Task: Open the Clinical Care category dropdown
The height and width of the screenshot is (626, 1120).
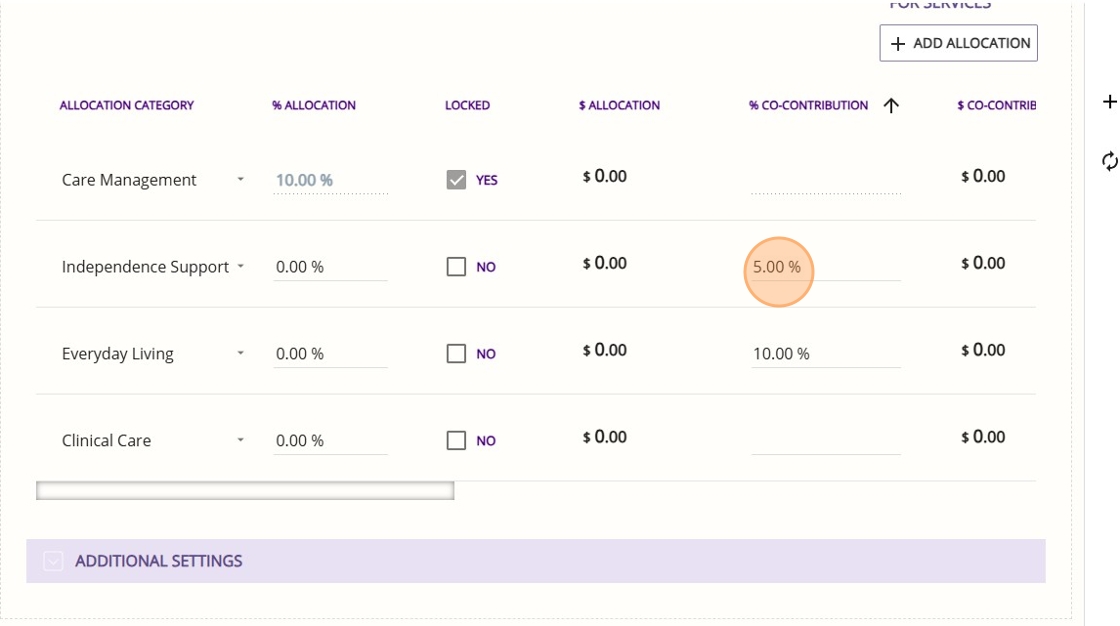Action: tap(240, 441)
